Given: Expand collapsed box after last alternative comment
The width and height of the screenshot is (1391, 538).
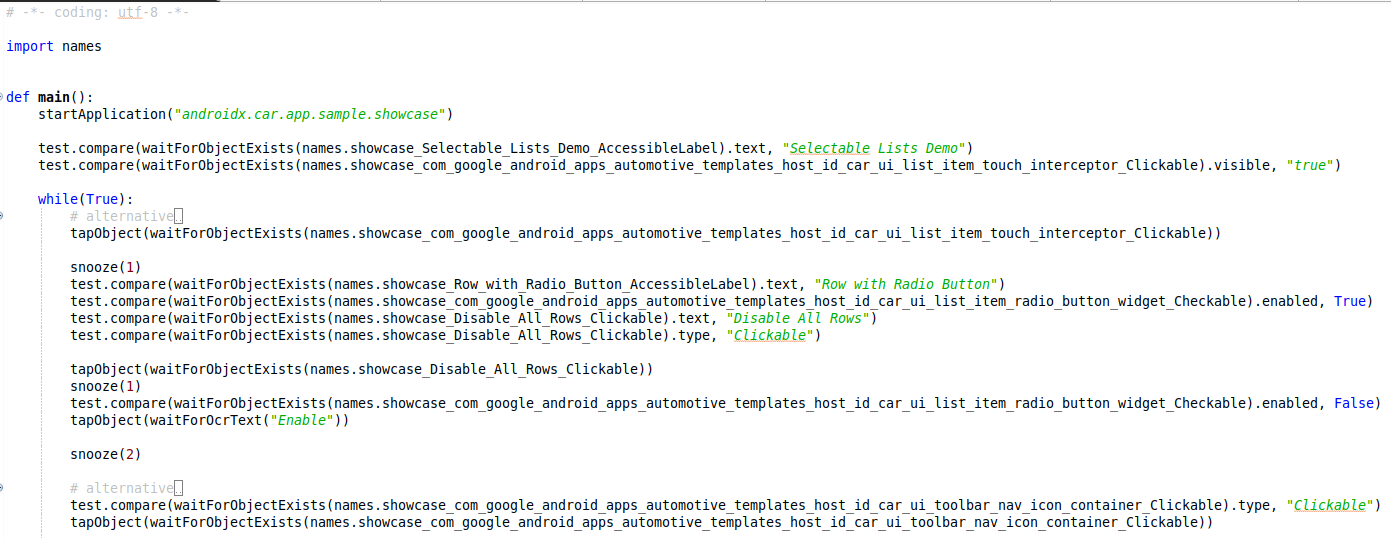Looking at the screenshot, I should 178,488.
